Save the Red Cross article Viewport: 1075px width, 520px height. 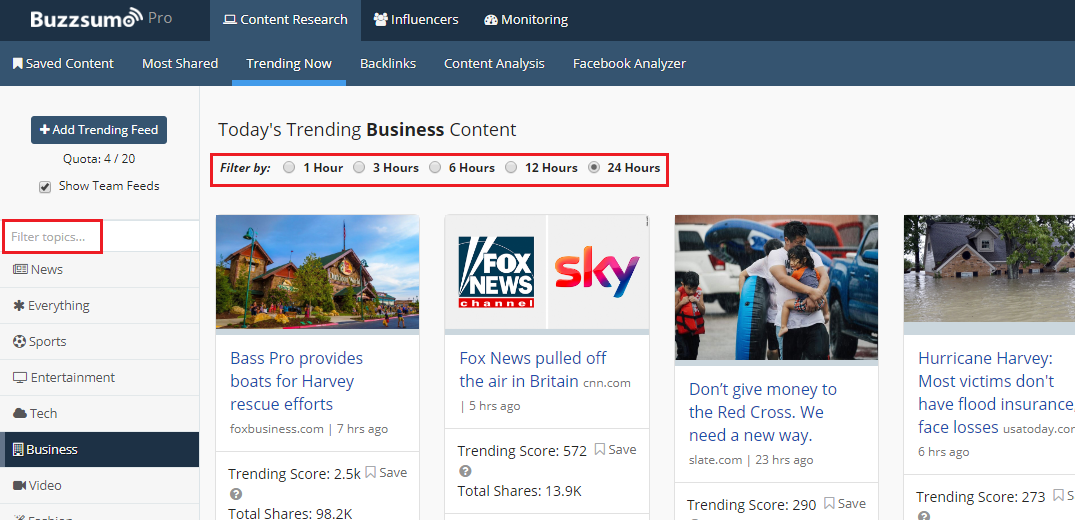(845, 504)
